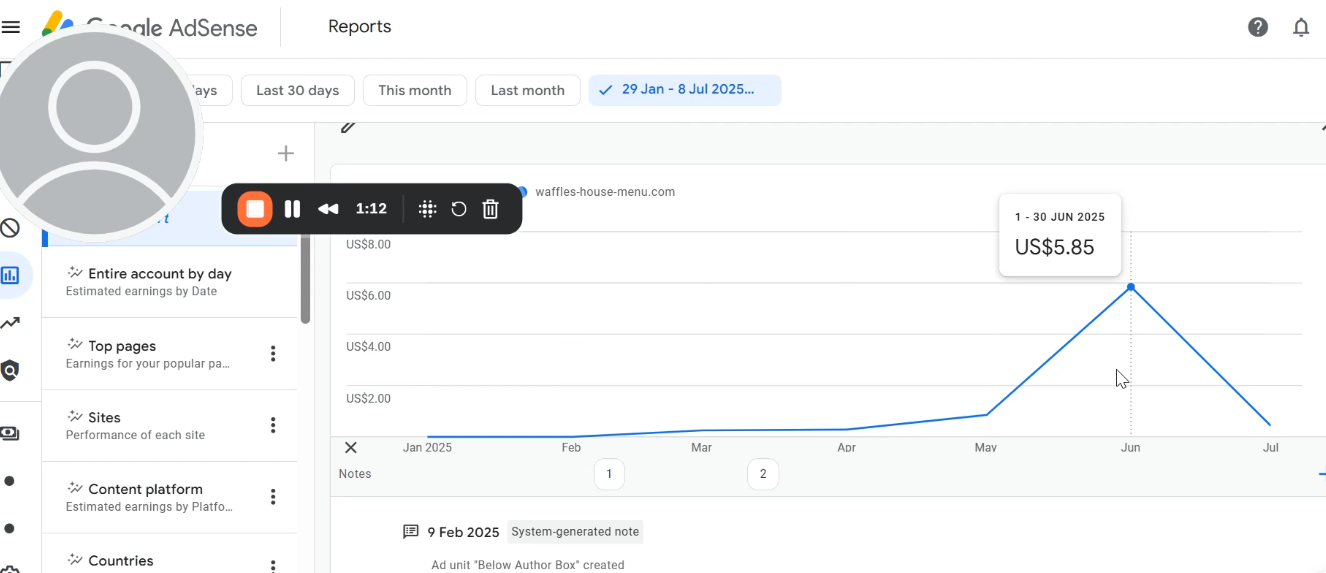Open more options for Sites report

point(273,426)
